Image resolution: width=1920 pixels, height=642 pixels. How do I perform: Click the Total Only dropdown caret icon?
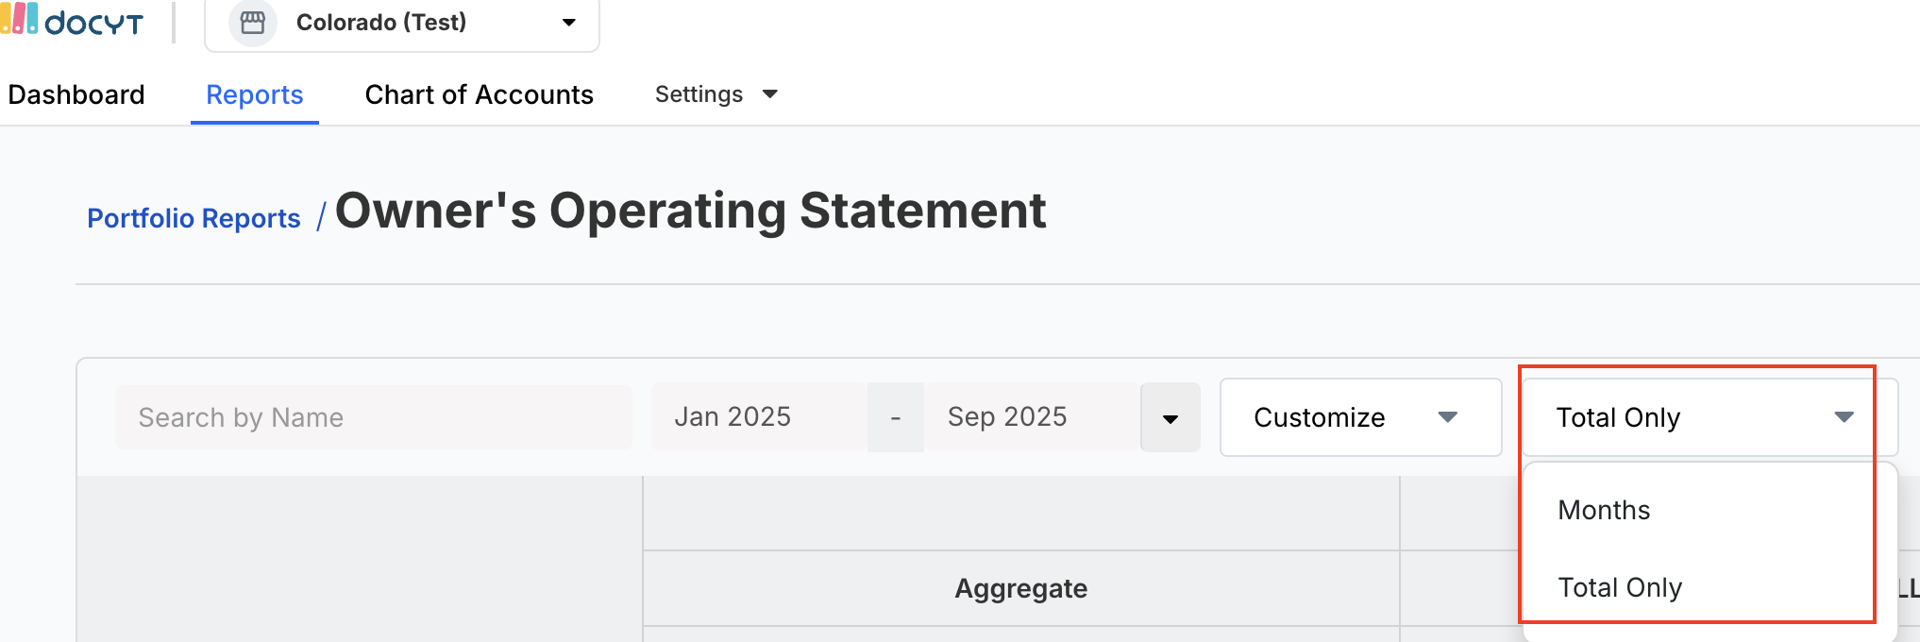1844,417
